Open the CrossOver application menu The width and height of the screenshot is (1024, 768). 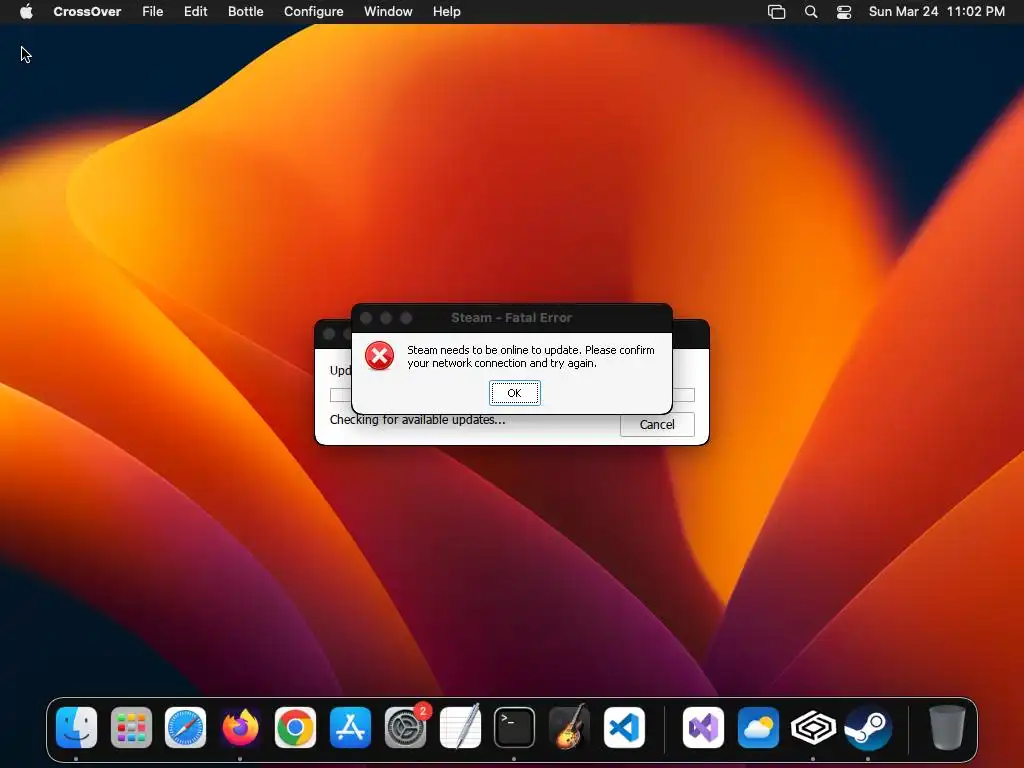pos(87,12)
